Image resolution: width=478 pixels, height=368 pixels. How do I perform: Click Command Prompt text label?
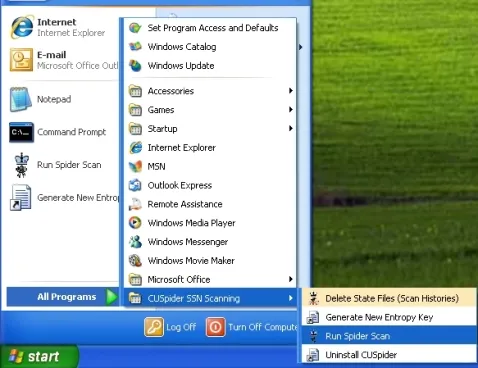click(71, 132)
